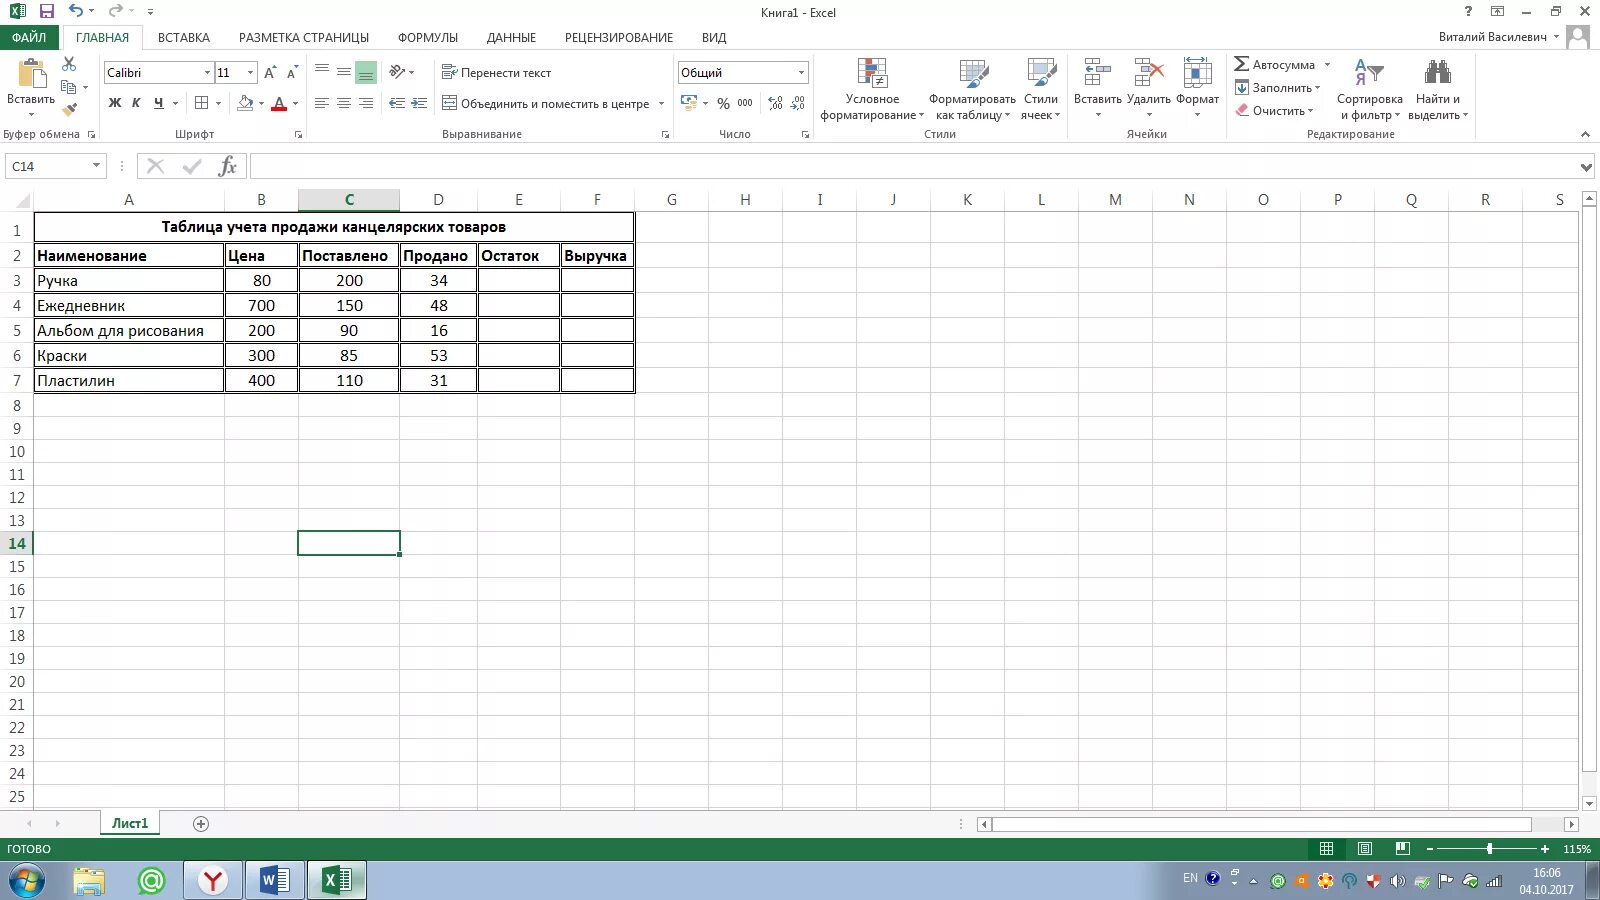Click the Format Painter brush icon
The width and height of the screenshot is (1600, 900).
click(x=69, y=109)
